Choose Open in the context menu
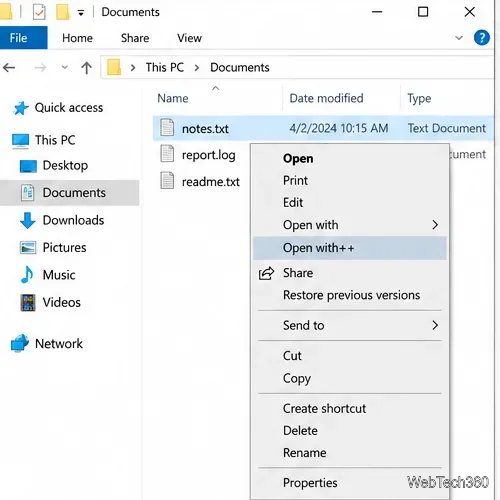 (x=350, y=158)
